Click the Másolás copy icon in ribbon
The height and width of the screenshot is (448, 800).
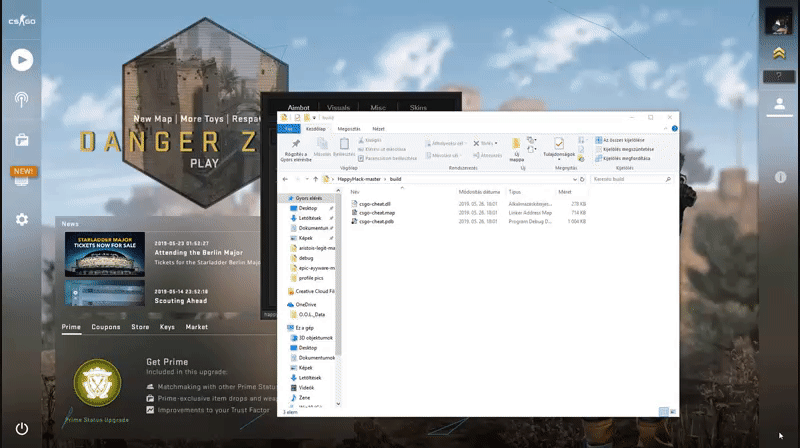pyautogui.click(x=322, y=147)
